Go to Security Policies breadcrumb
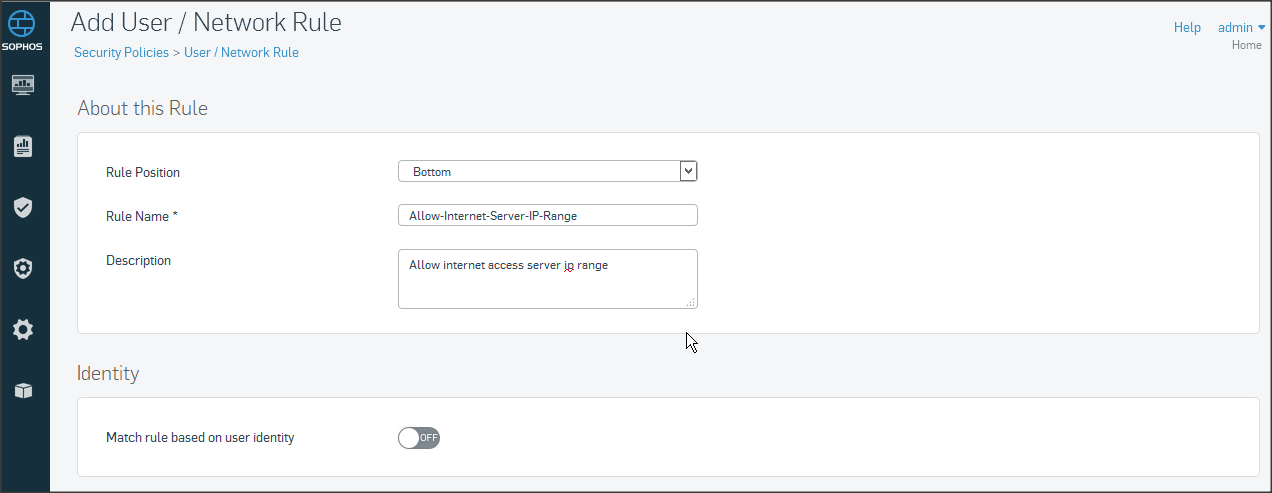 click(121, 53)
